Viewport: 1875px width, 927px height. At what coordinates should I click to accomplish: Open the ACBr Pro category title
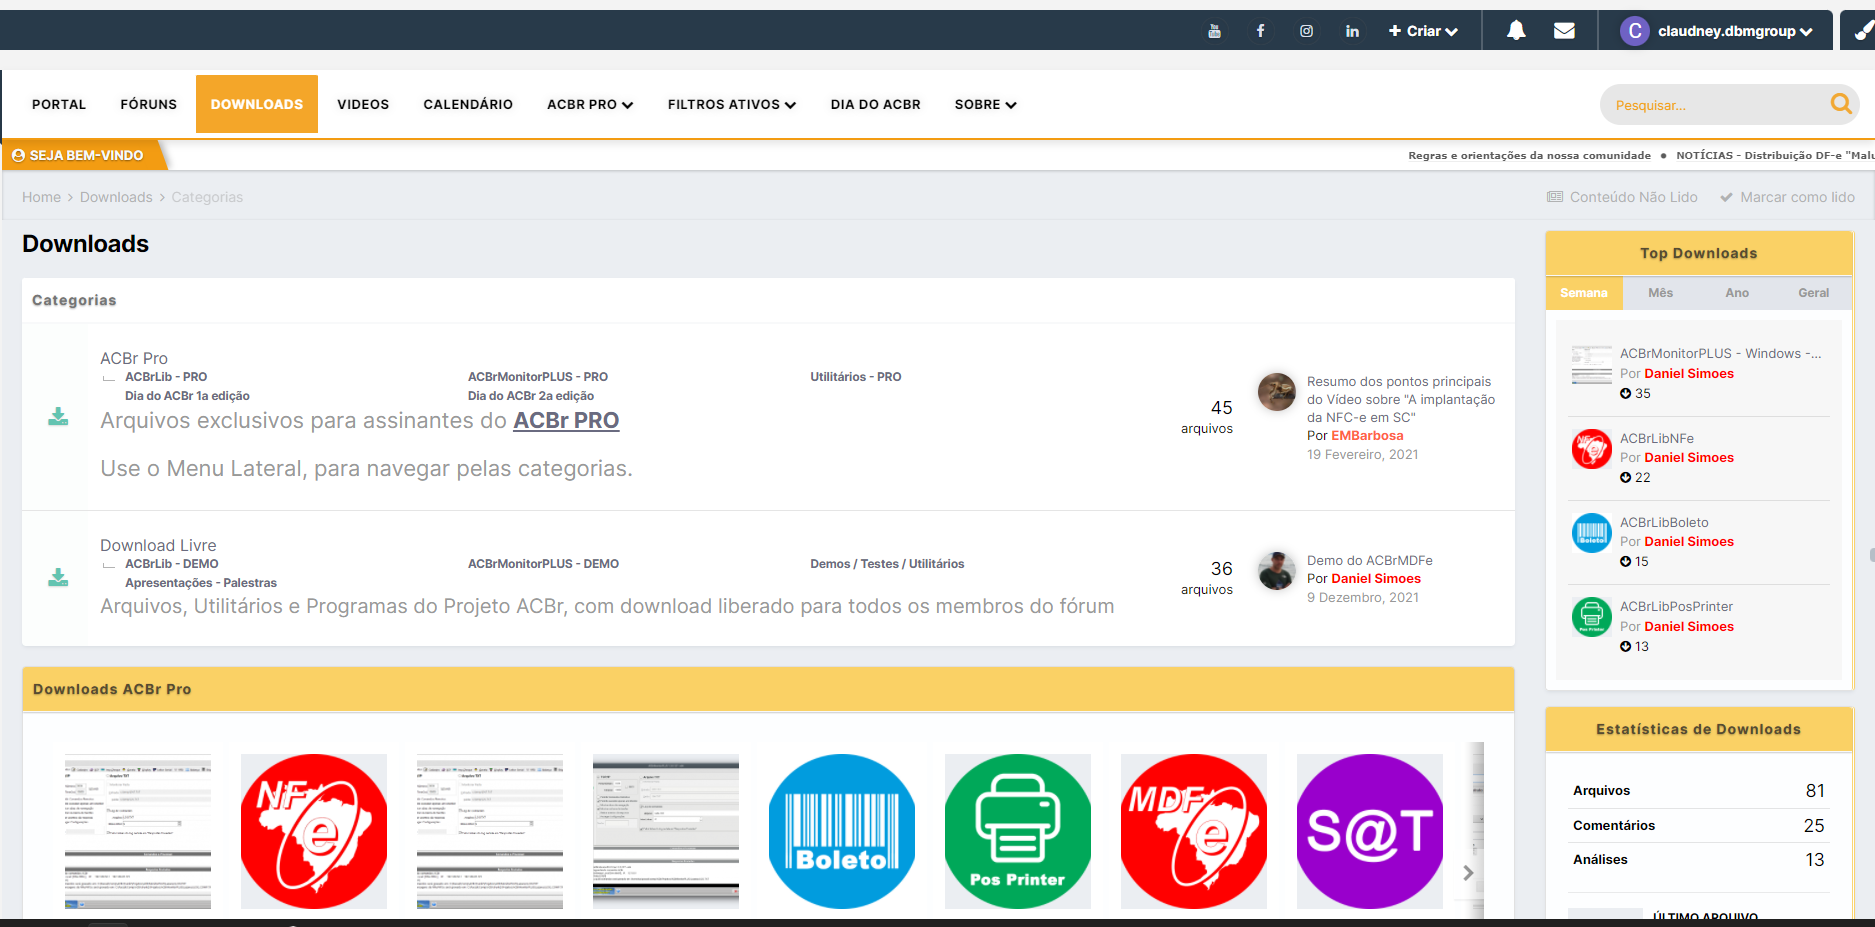coord(134,358)
